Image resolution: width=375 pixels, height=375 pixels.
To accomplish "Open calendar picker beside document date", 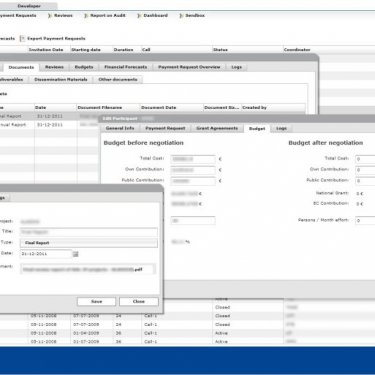I will click(76, 254).
